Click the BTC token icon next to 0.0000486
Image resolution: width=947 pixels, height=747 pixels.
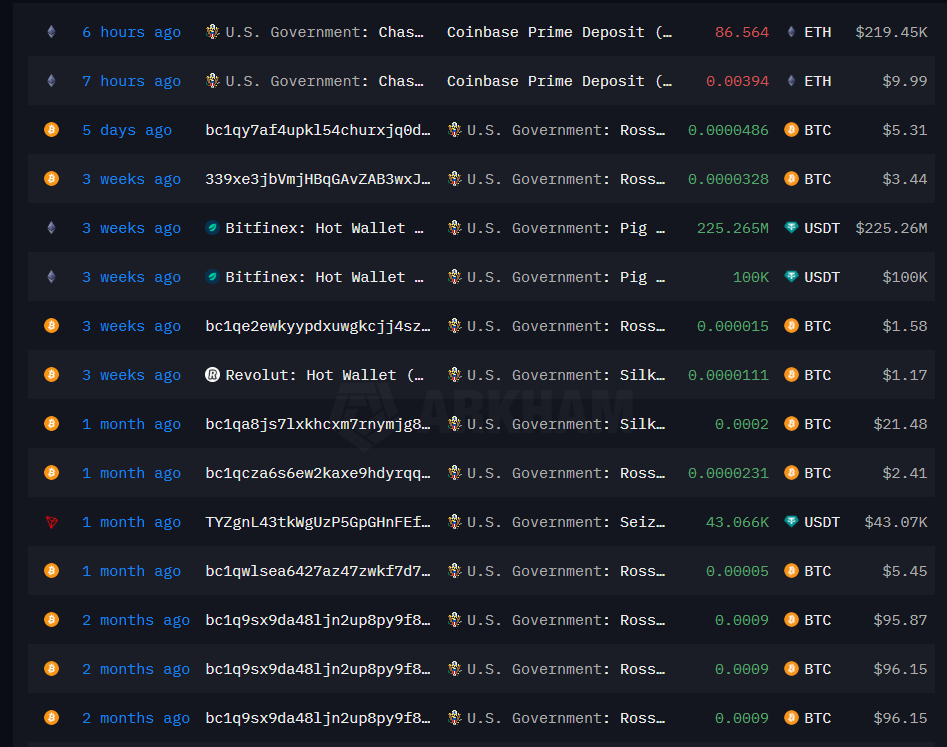pos(791,130)
